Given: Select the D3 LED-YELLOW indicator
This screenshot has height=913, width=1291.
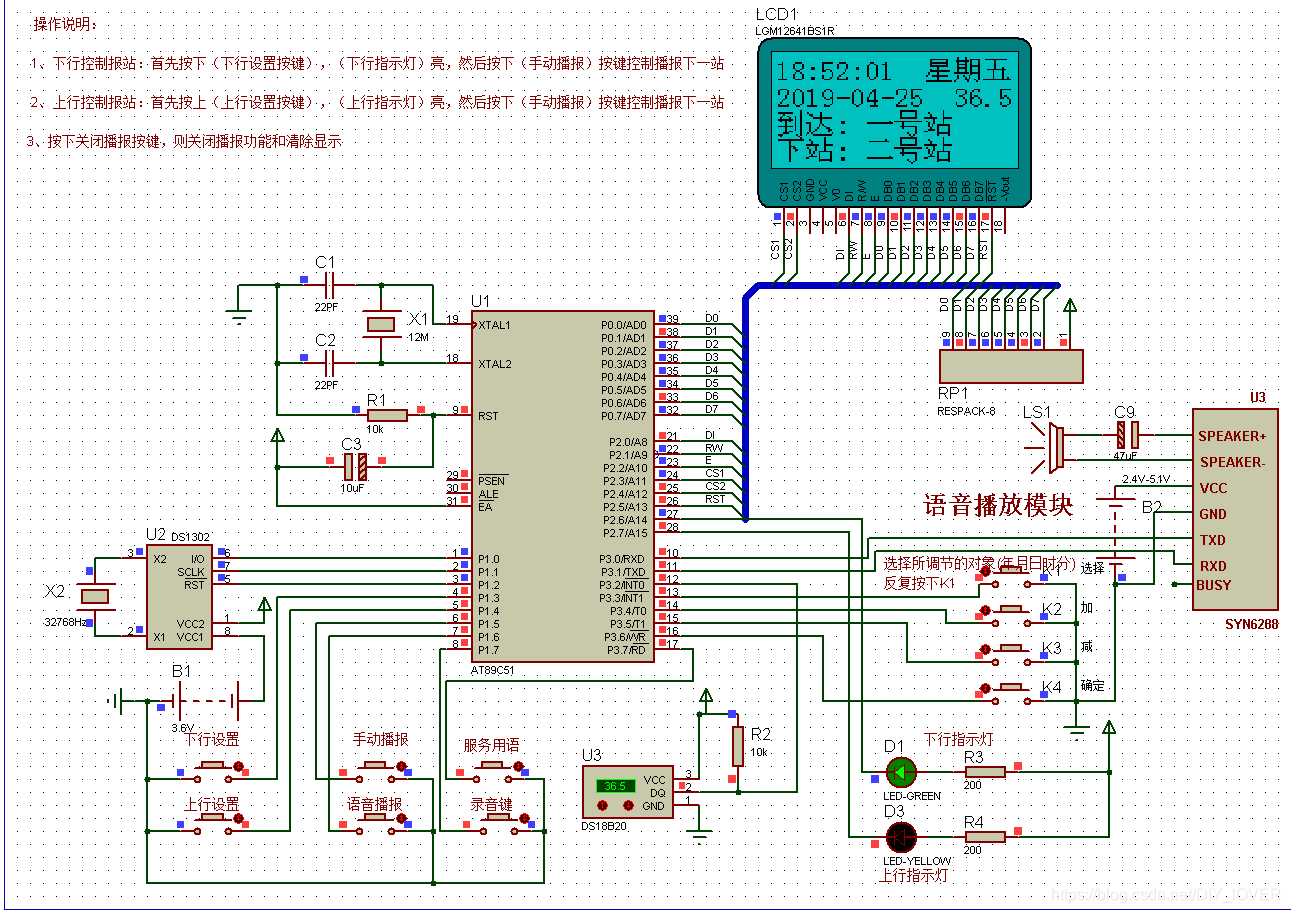Looking at the screenshot, I should click(x=901, y=835).
